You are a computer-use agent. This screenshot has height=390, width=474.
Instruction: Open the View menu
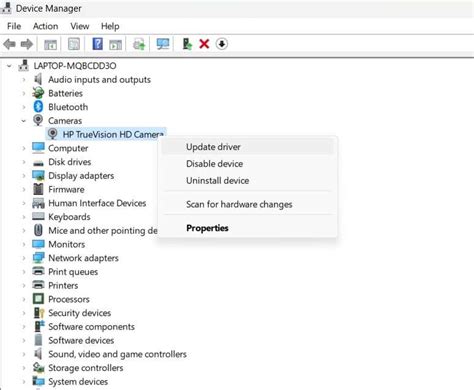[80, 26]
